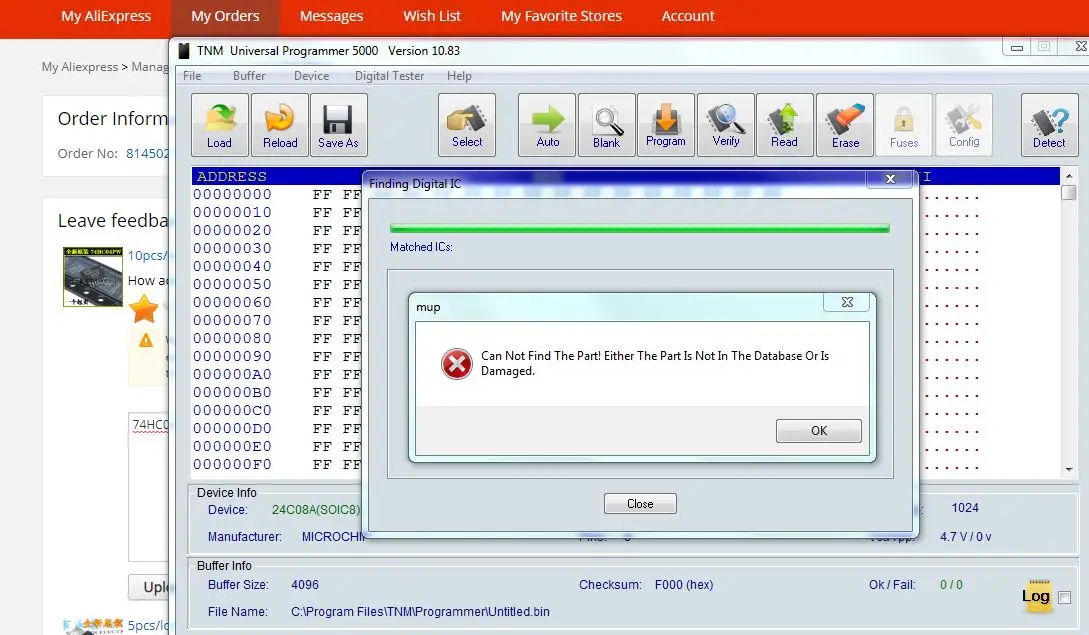Open My Orders tab in browser
1089x635 pixels.
[x=226, y=16]
